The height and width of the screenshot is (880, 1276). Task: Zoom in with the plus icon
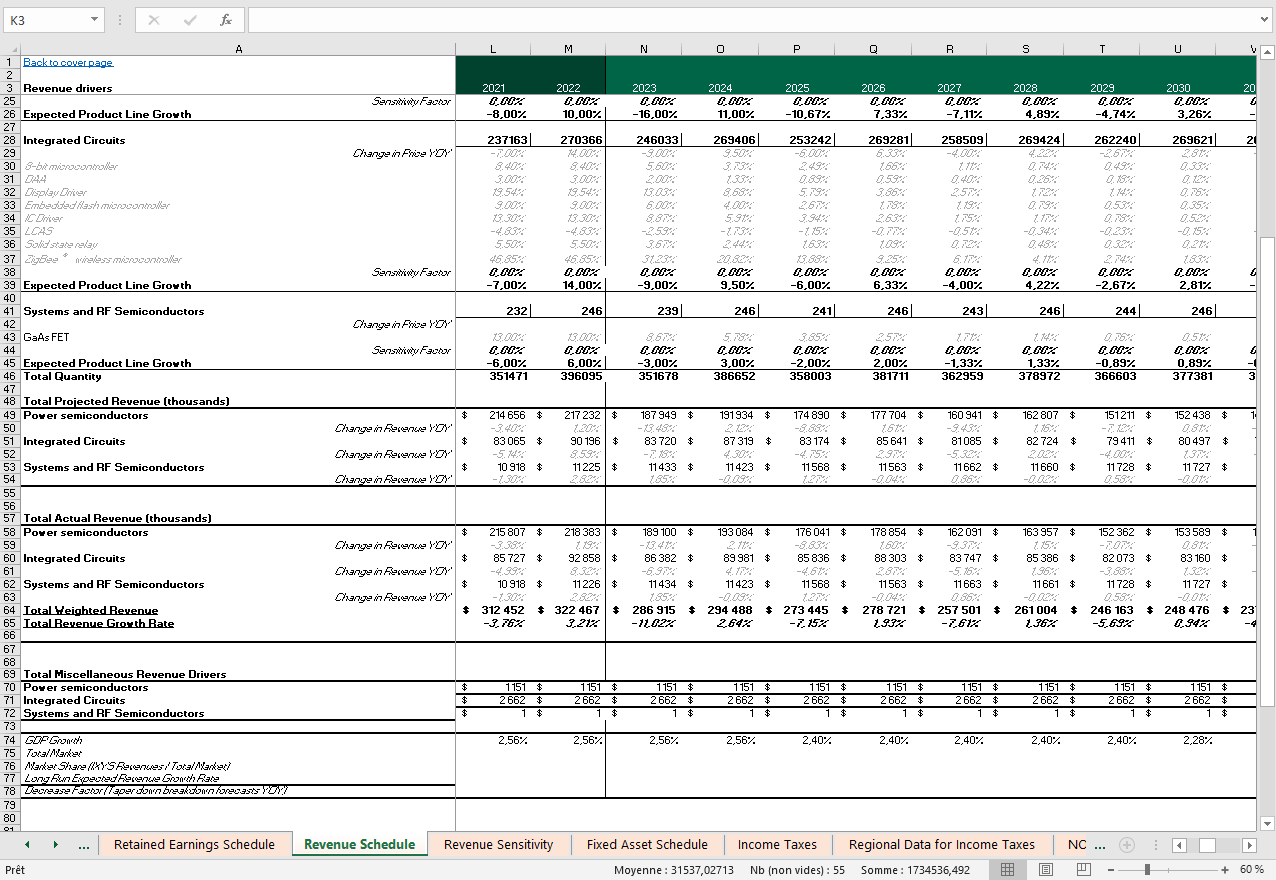click(x=1224, y=870)
